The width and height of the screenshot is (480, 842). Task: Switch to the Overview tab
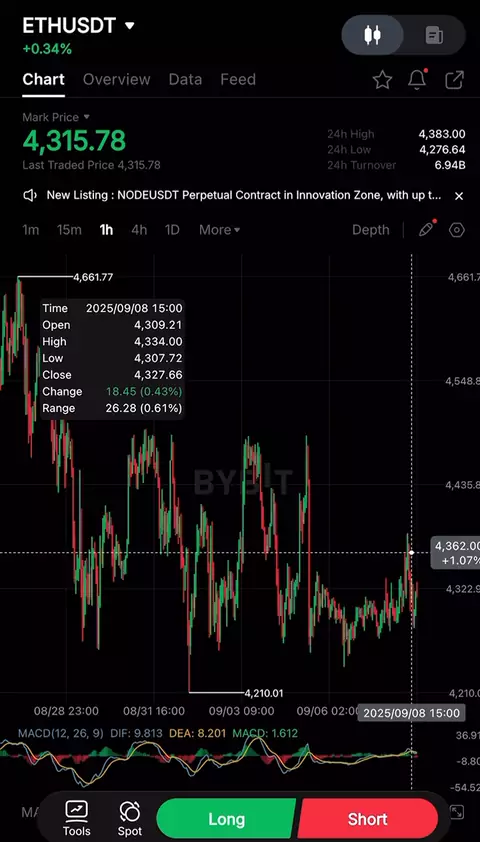[117, 79]
